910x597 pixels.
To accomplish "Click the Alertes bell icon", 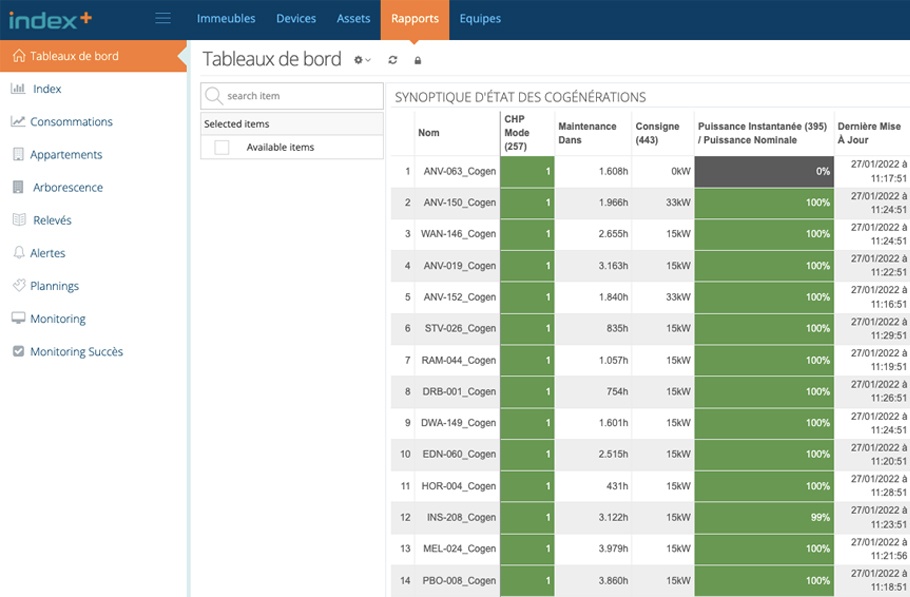I will [x=18, y=253].
